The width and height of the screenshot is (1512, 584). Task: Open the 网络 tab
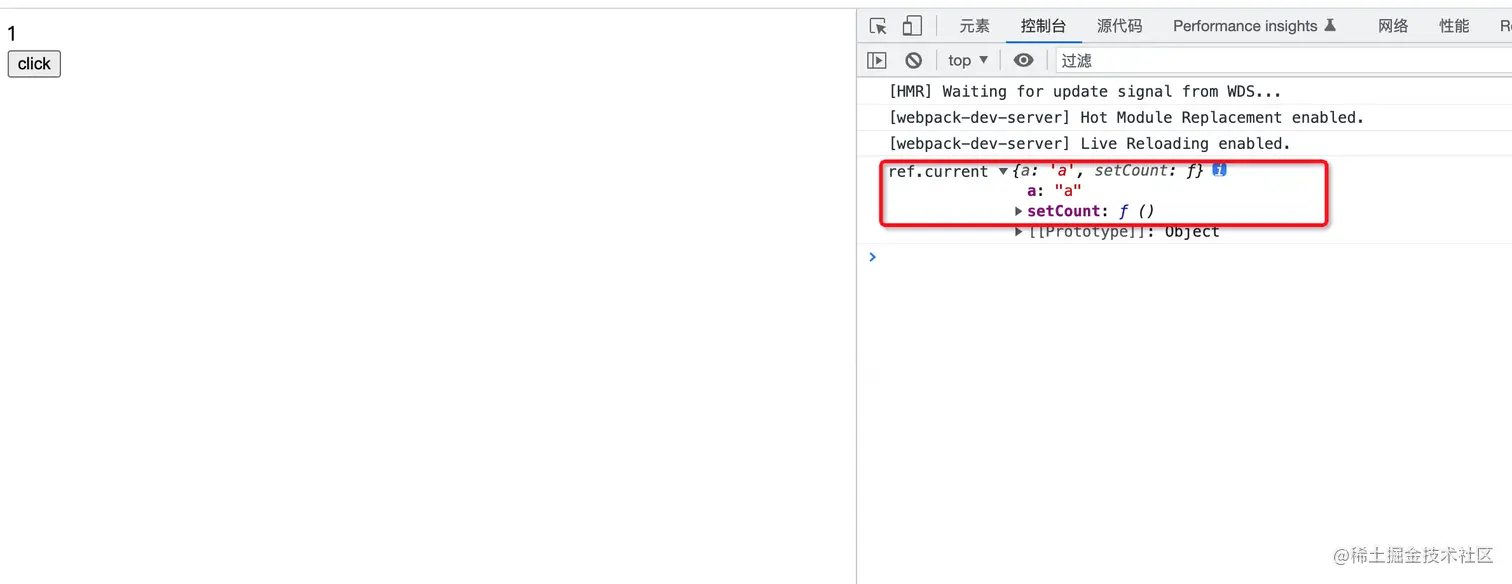pyautogui.click(x=1393, y=26)
